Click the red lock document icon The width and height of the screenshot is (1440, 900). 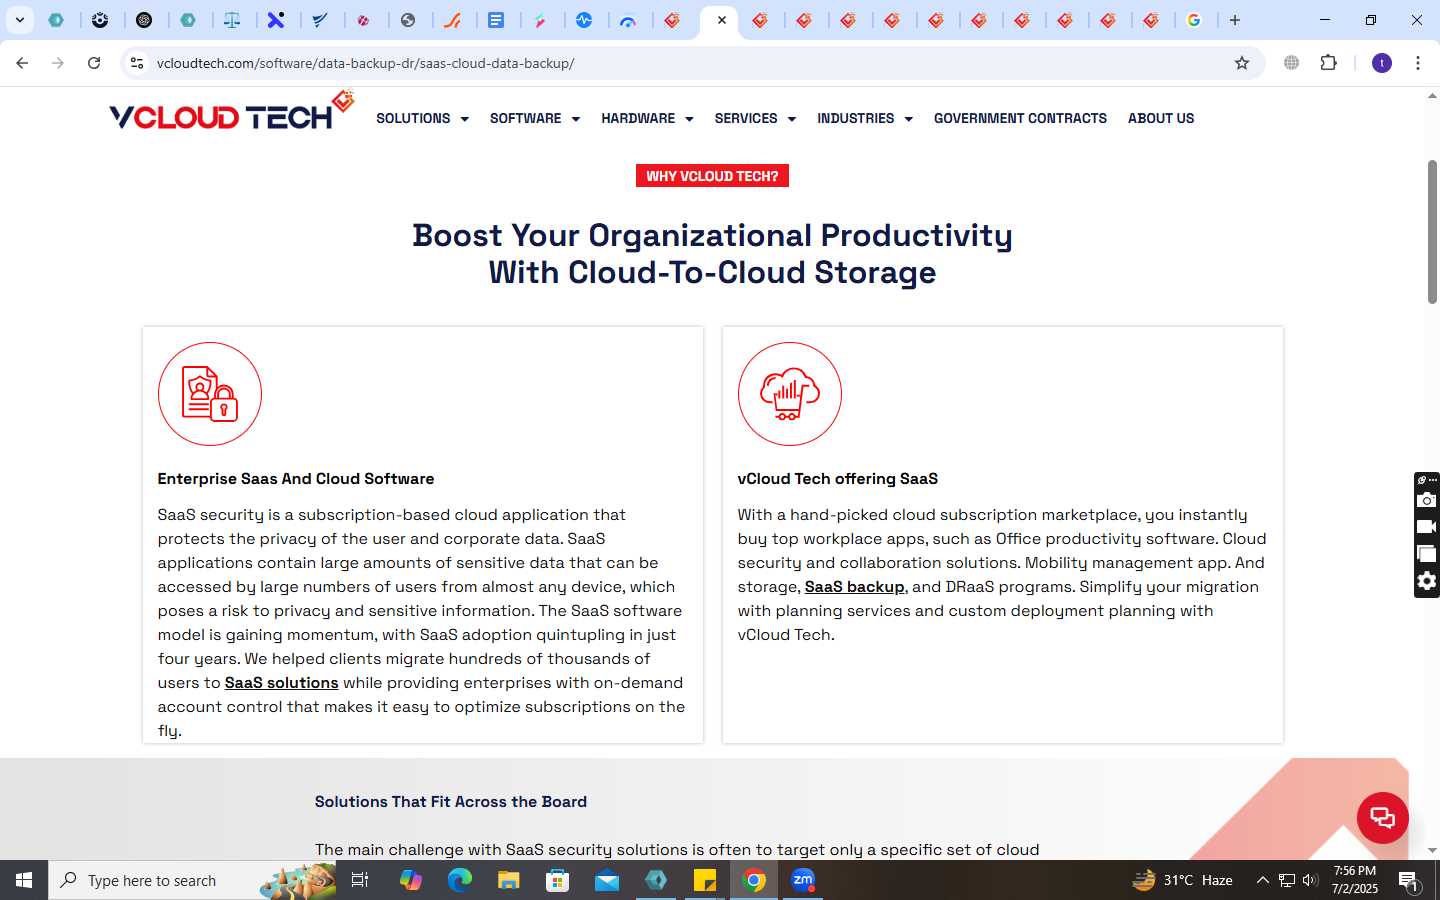click(x=210, y=394)
